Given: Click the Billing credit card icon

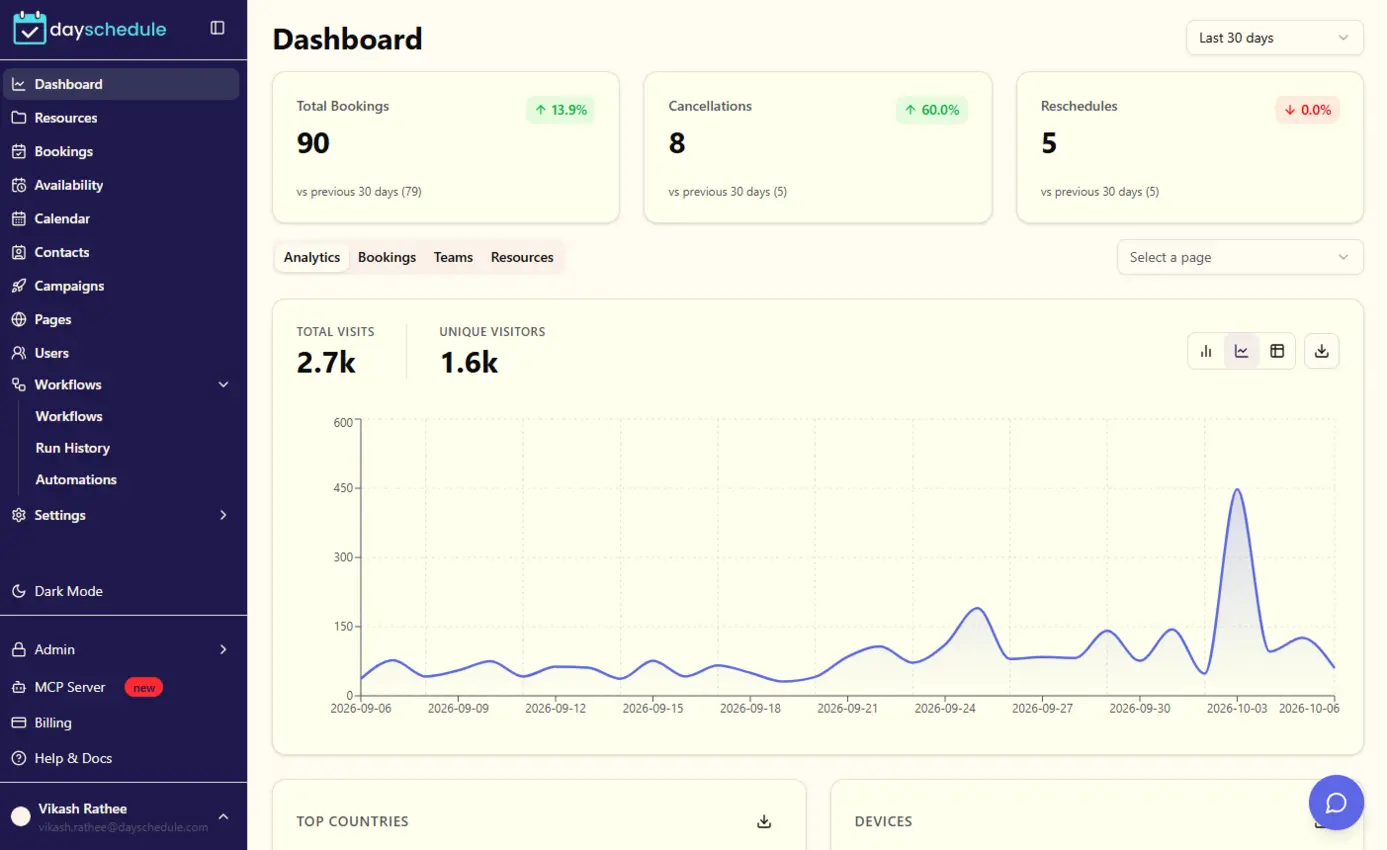Looking at the screenshot, I should [18, 722].
